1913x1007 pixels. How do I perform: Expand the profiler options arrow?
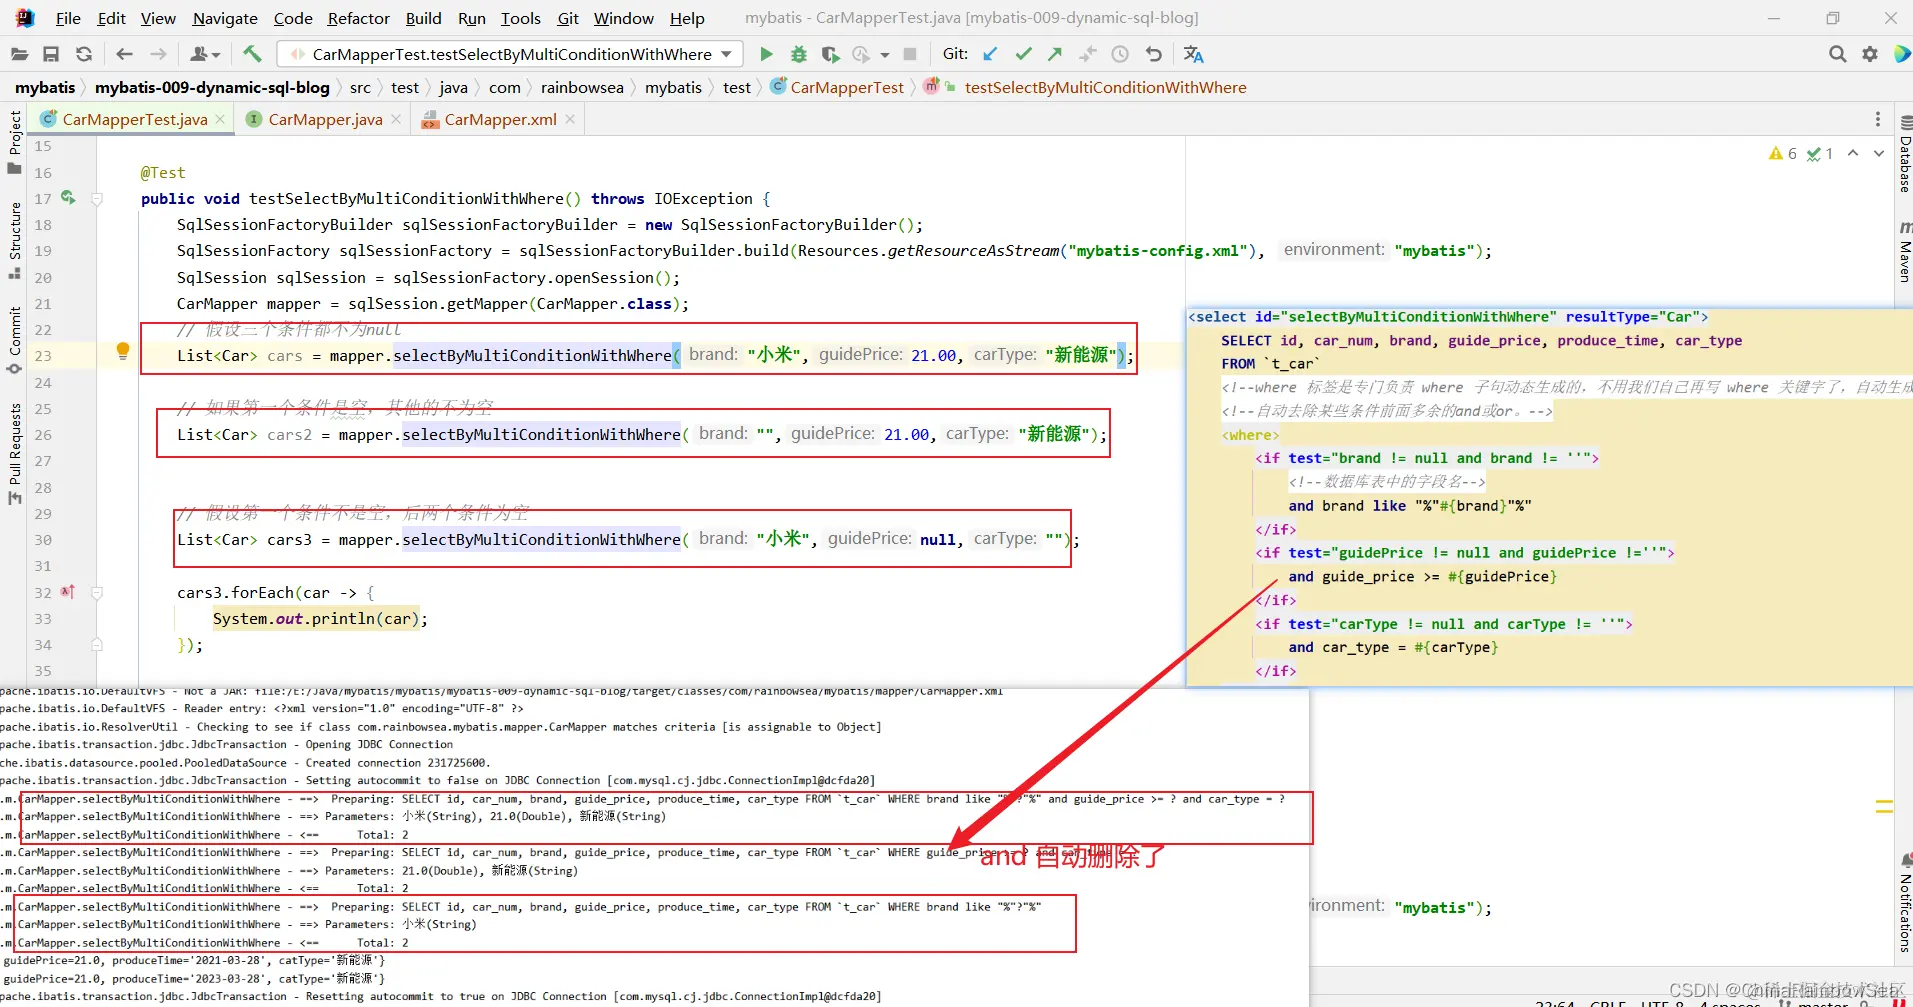pos(885,55)
